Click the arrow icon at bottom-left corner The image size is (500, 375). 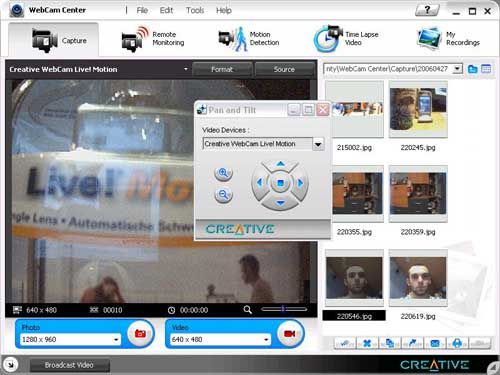[11, 365]
